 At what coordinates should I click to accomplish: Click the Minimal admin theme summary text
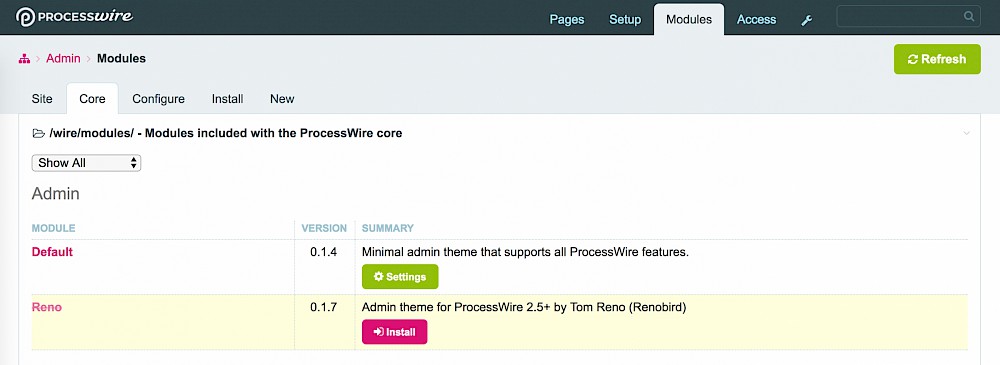click(526, 252)
